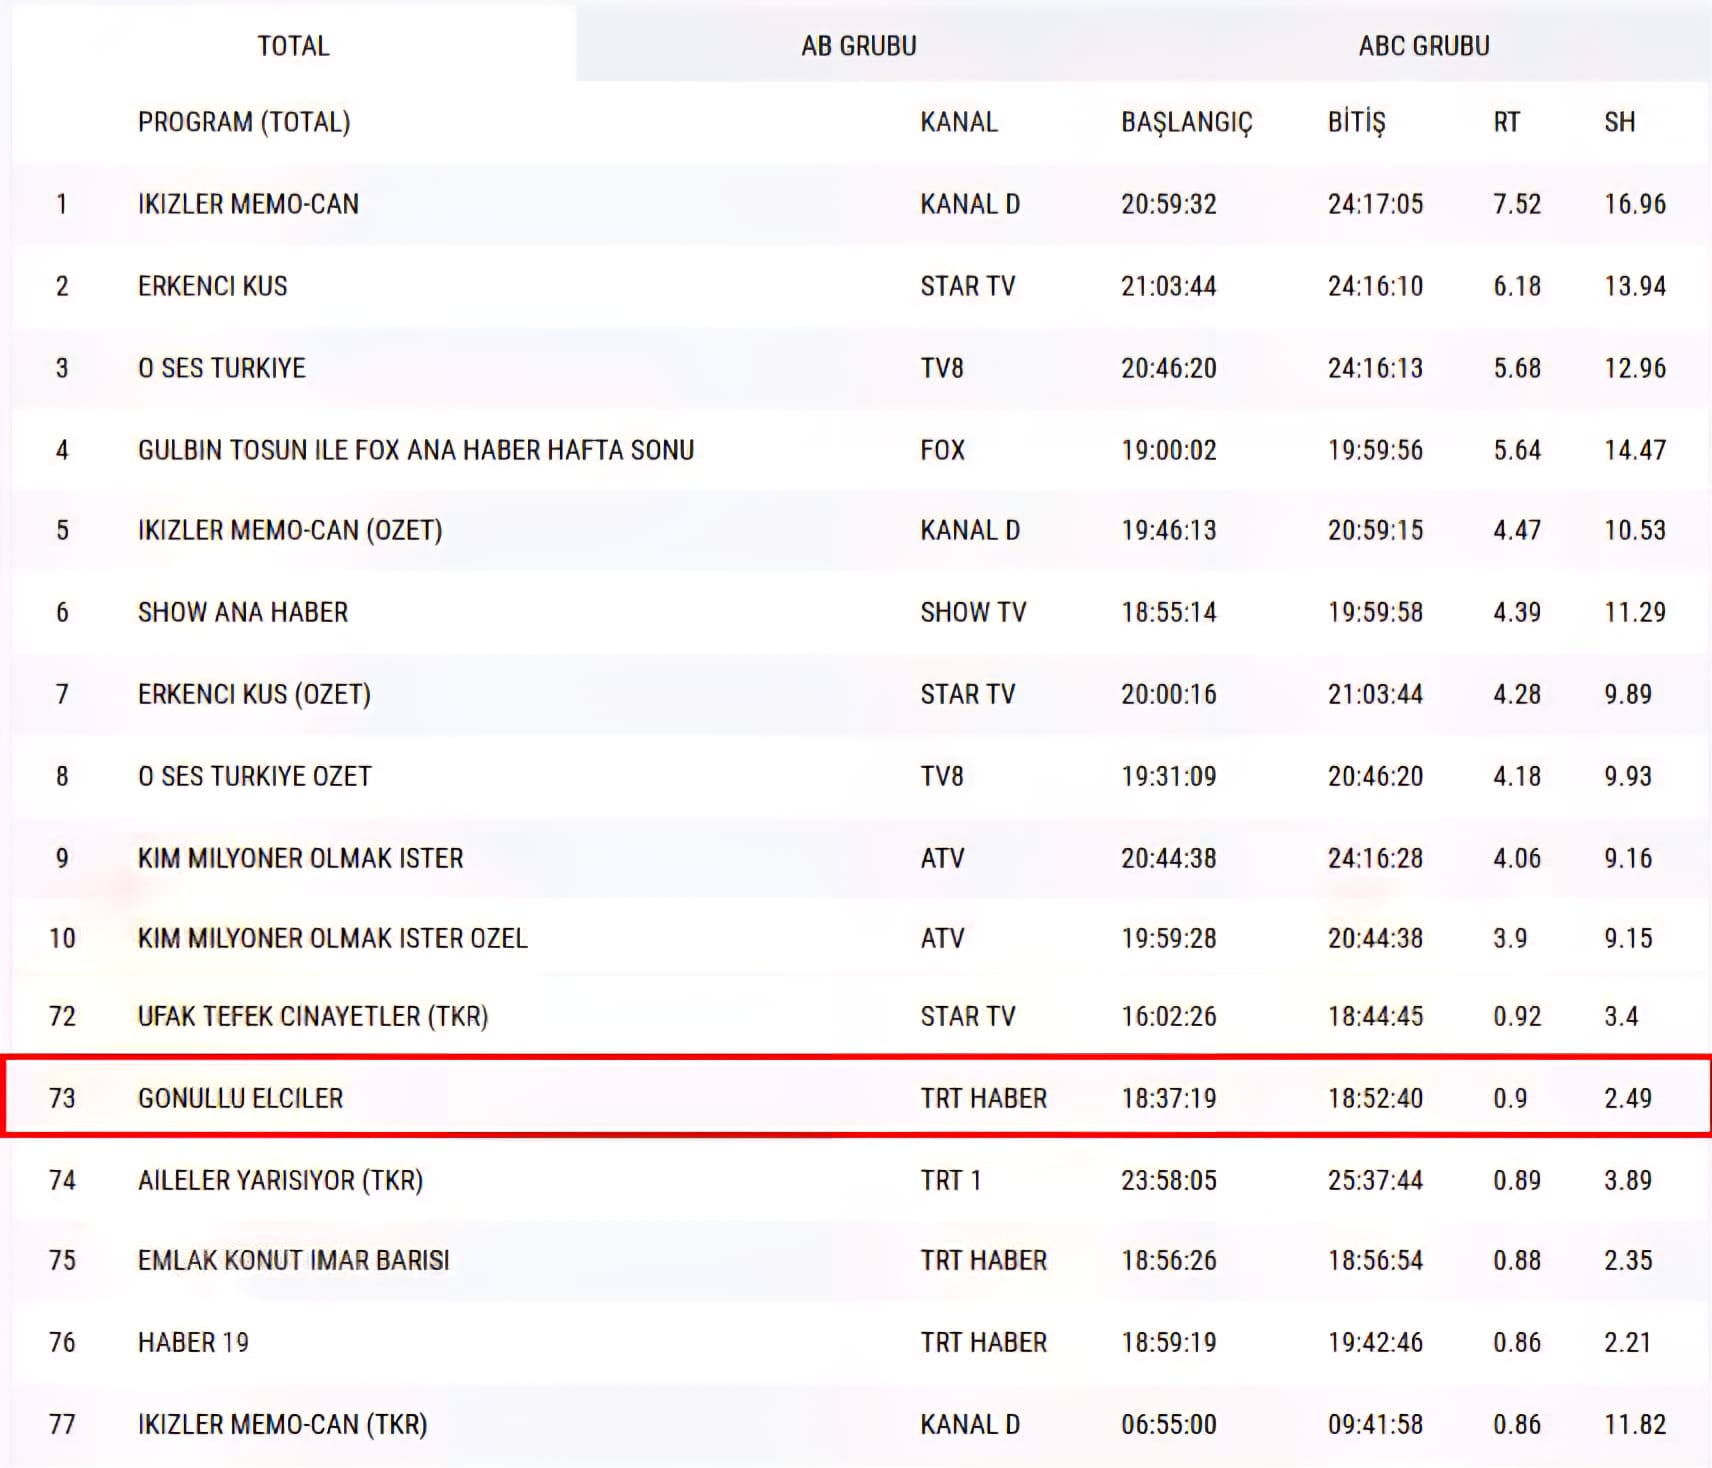Click the BAŞLANGIÇ column header
The height and width of the screenshot is (1468, 1712).
(x=1186, y=122)
